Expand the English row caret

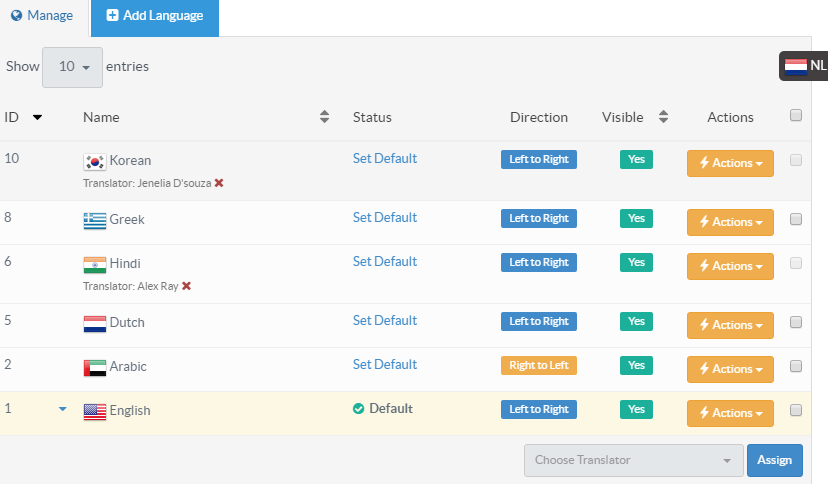coord(63,409)
